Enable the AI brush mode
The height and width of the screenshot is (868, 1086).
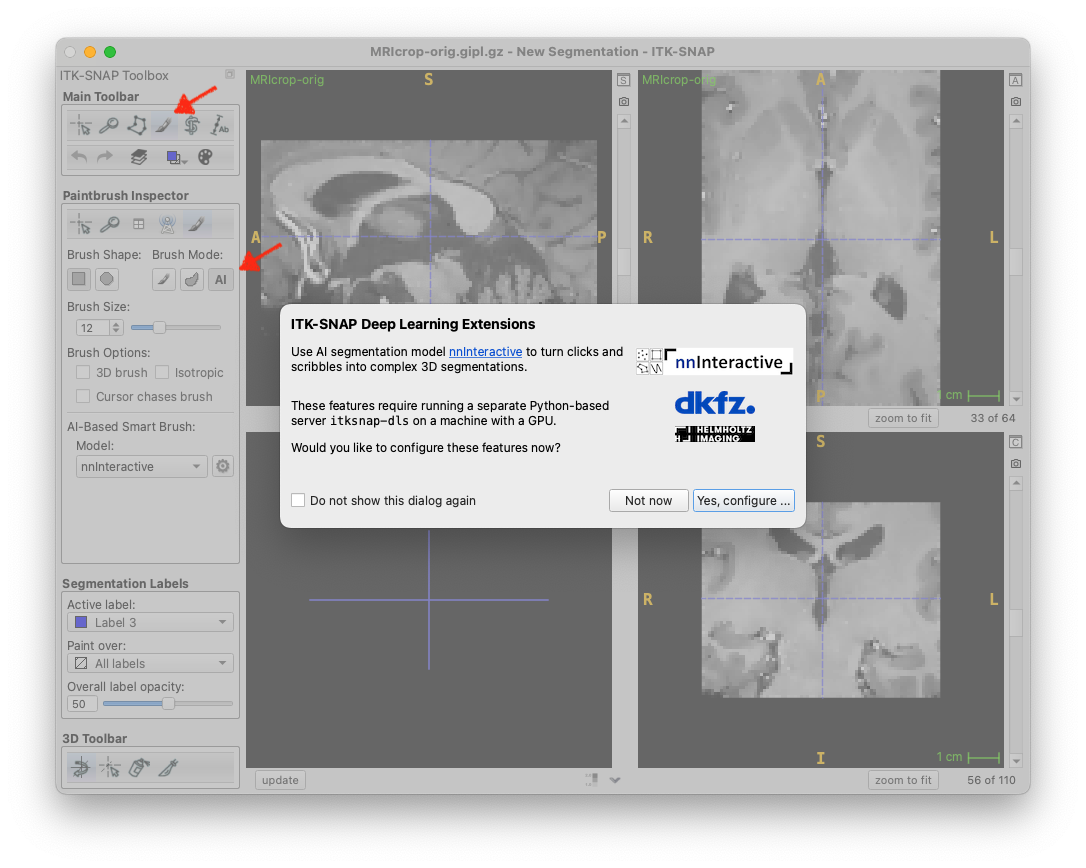[220, 279]
